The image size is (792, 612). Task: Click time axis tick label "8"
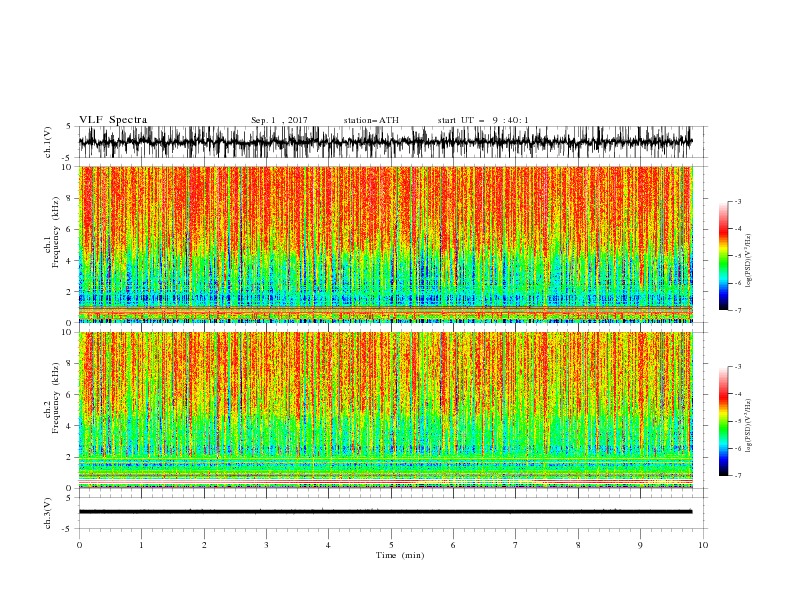(x=578, y=545)
